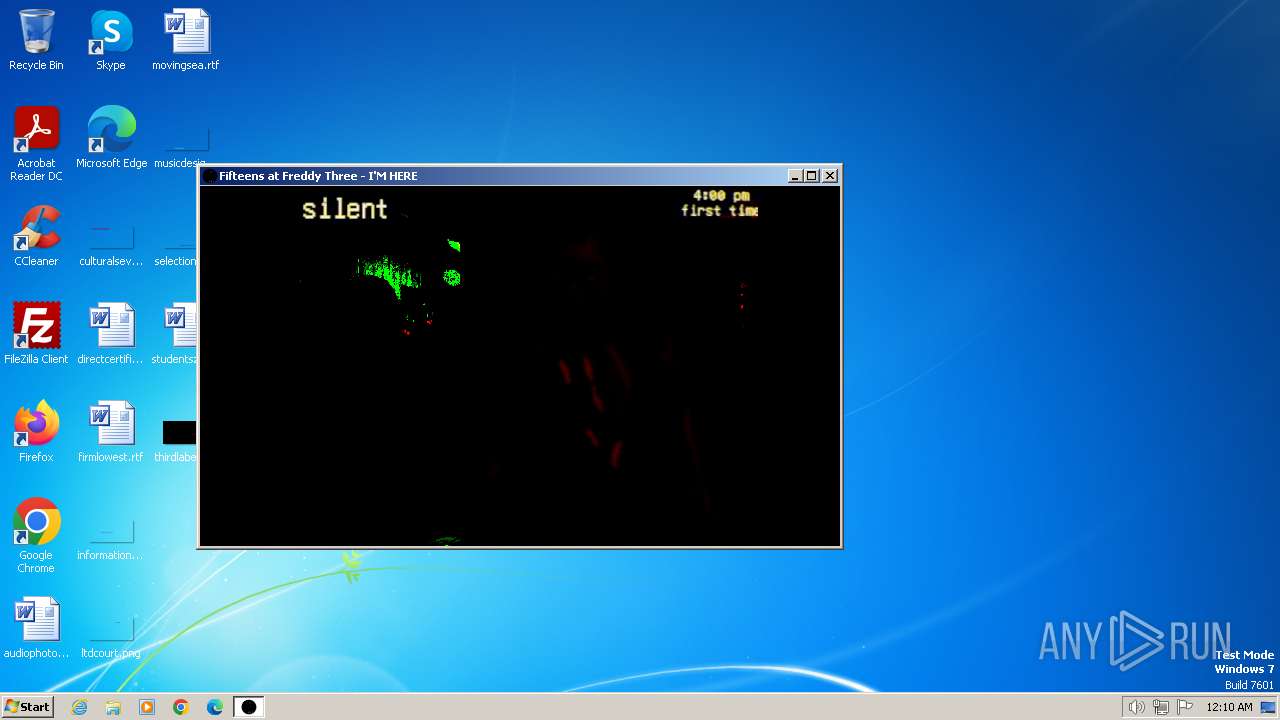Open Windows Explorer folder in taskbar
Viewport: 1280px width, 720px height.
[113, 707]
